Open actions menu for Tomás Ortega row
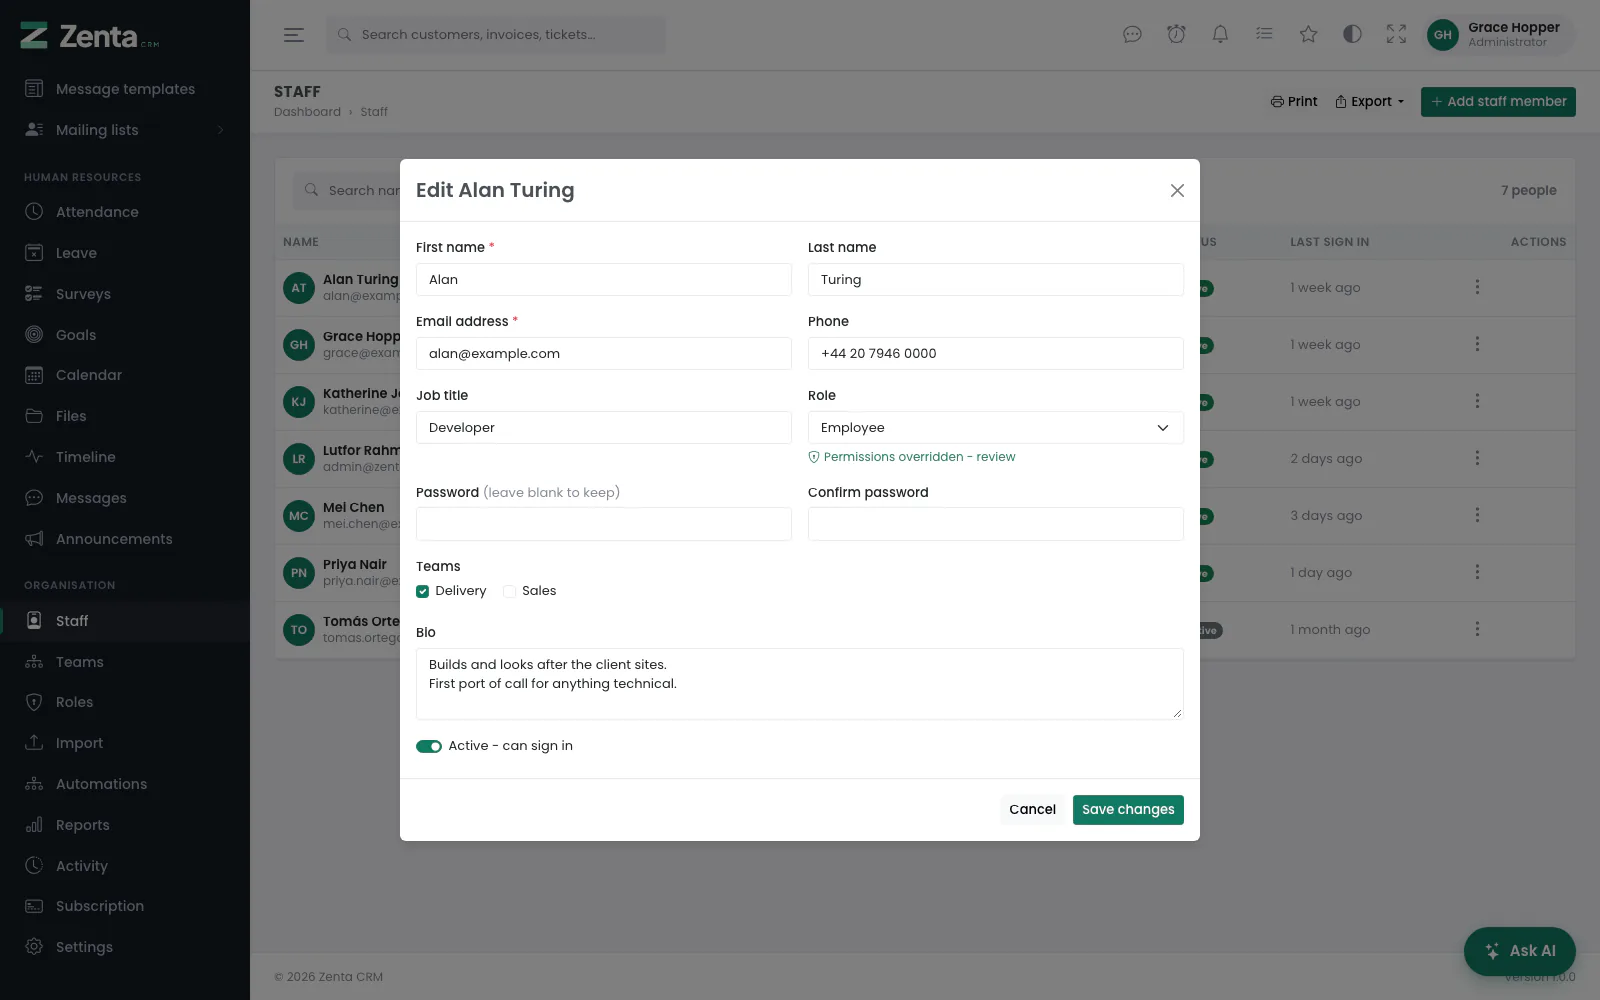Screen dimensions: 1600x1000 (x=1477, y=629)
